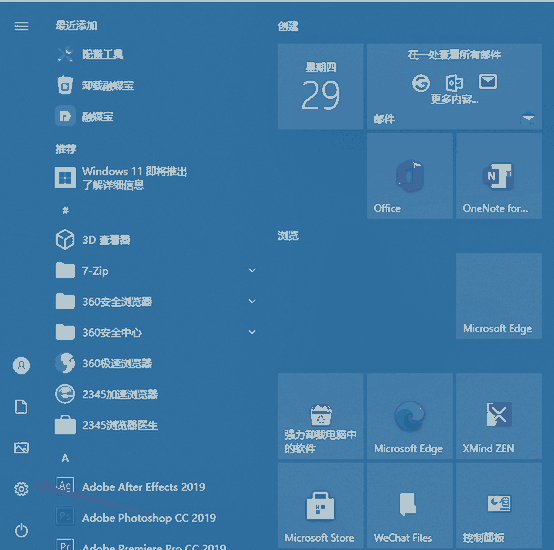Viewport: 554px width, 550px height.
Task: Click the 最近添加 heading
Action: pos(76,25)
